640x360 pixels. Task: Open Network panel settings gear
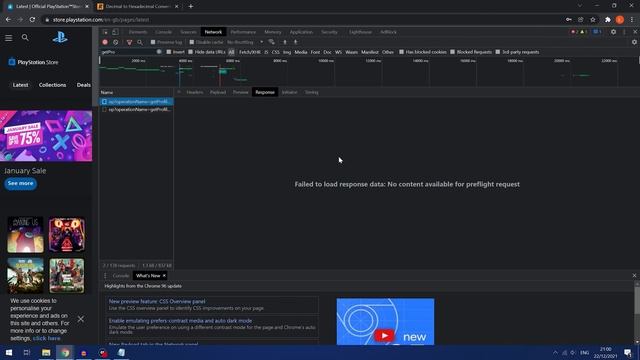634,42
